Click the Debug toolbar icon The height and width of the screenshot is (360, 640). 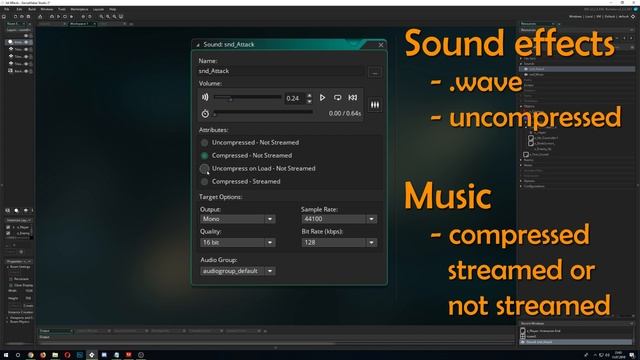point(52,17)
